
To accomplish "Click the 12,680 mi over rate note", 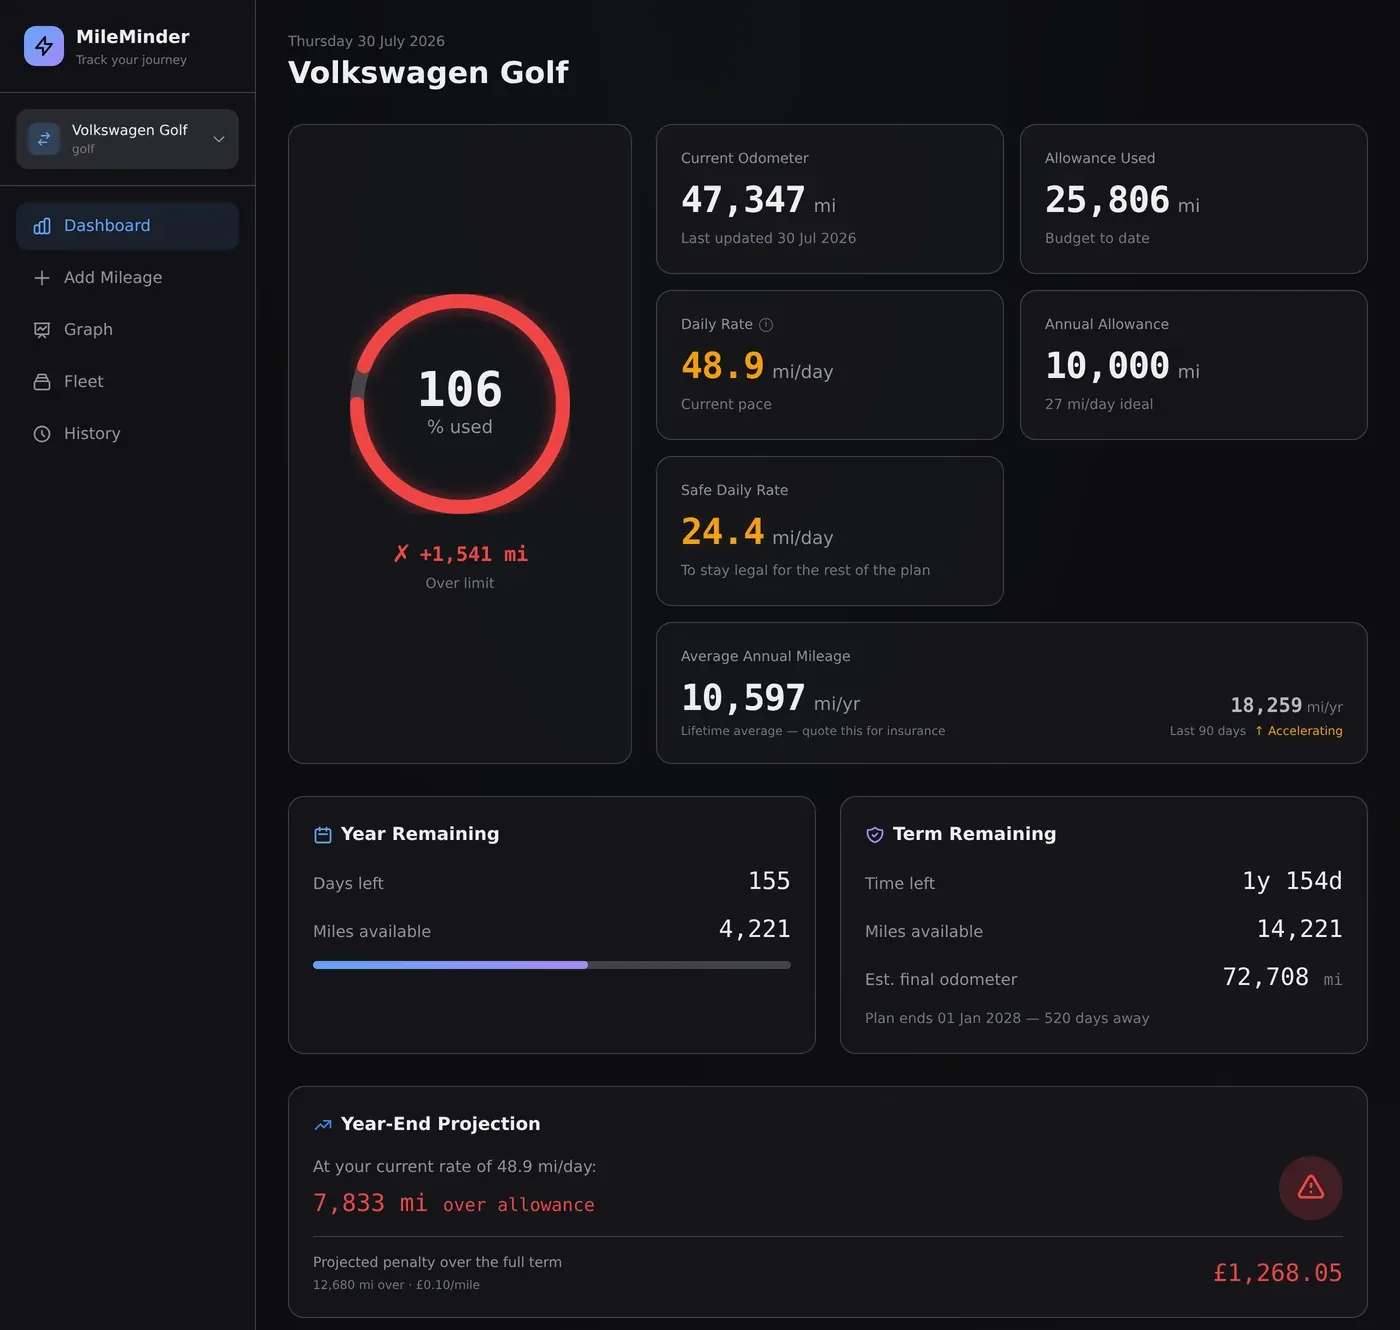I will click(x=396, y=1285).
